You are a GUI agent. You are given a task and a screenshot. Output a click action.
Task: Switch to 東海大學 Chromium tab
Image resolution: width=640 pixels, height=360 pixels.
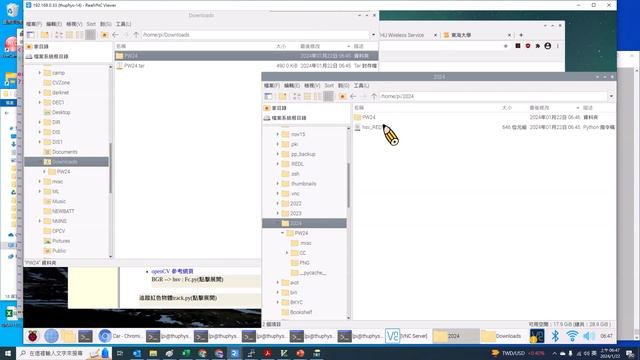[x=477, y=35]
